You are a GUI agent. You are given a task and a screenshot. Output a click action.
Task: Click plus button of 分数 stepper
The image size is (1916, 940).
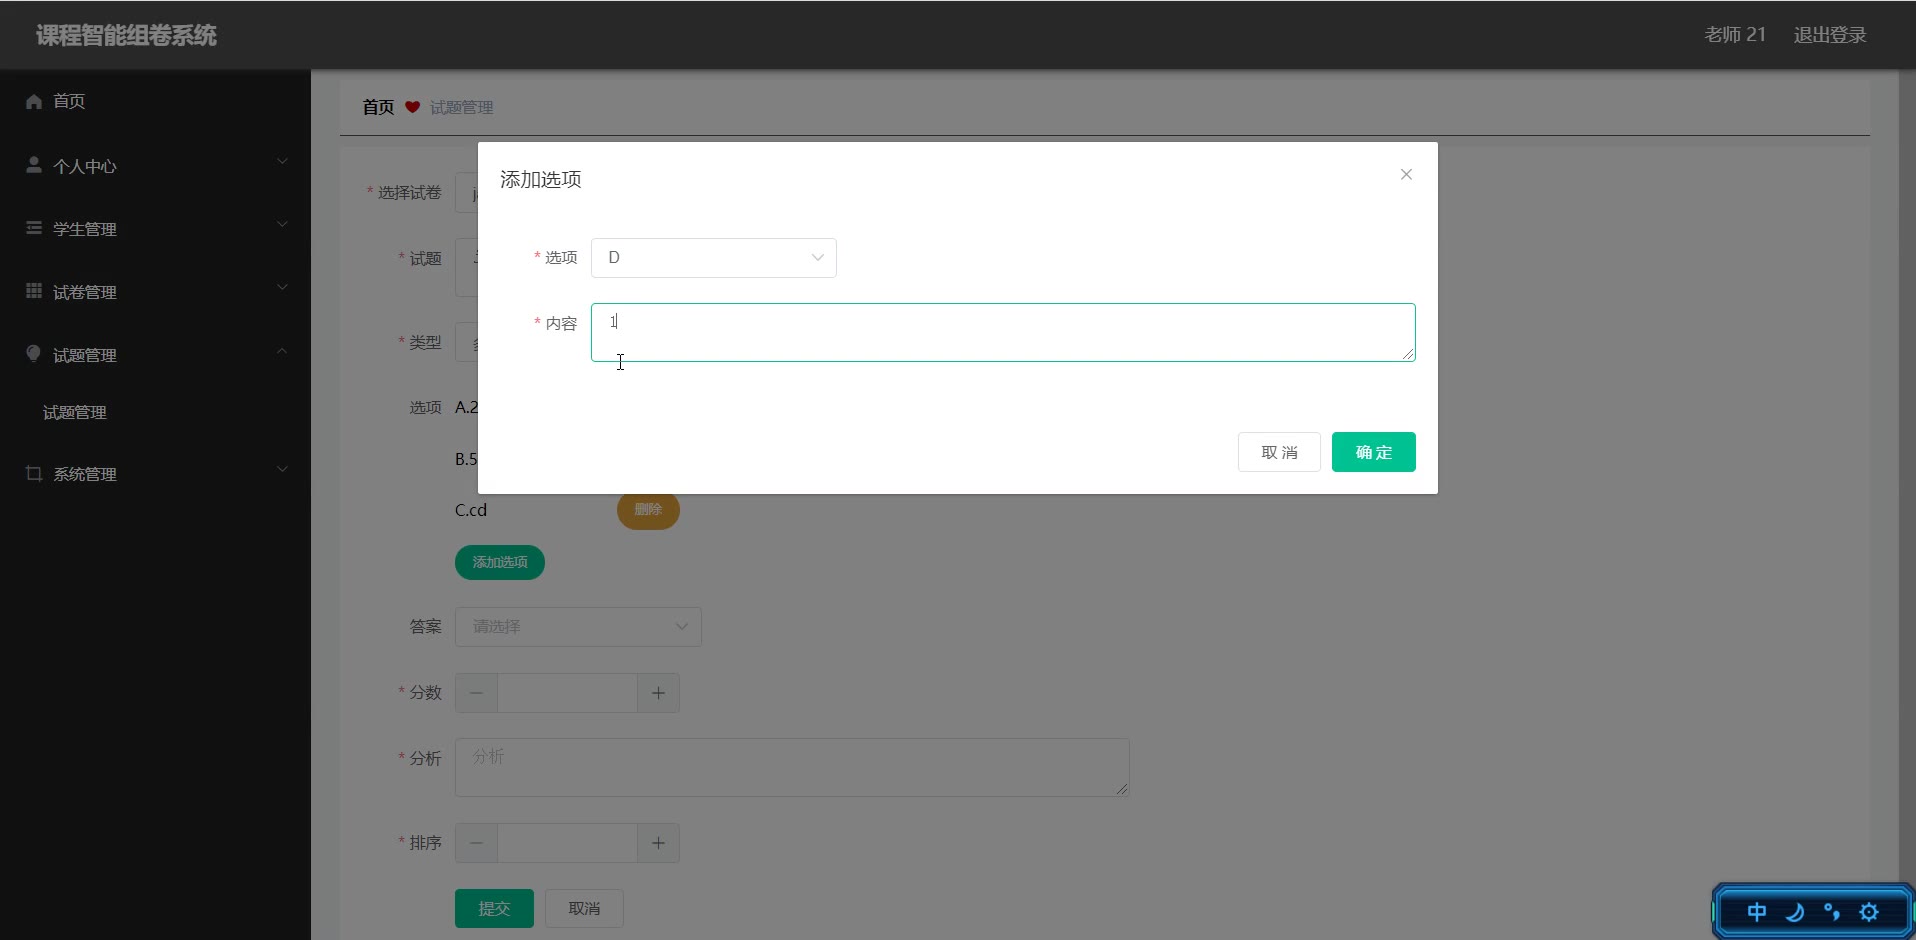[x=658, y=693]
